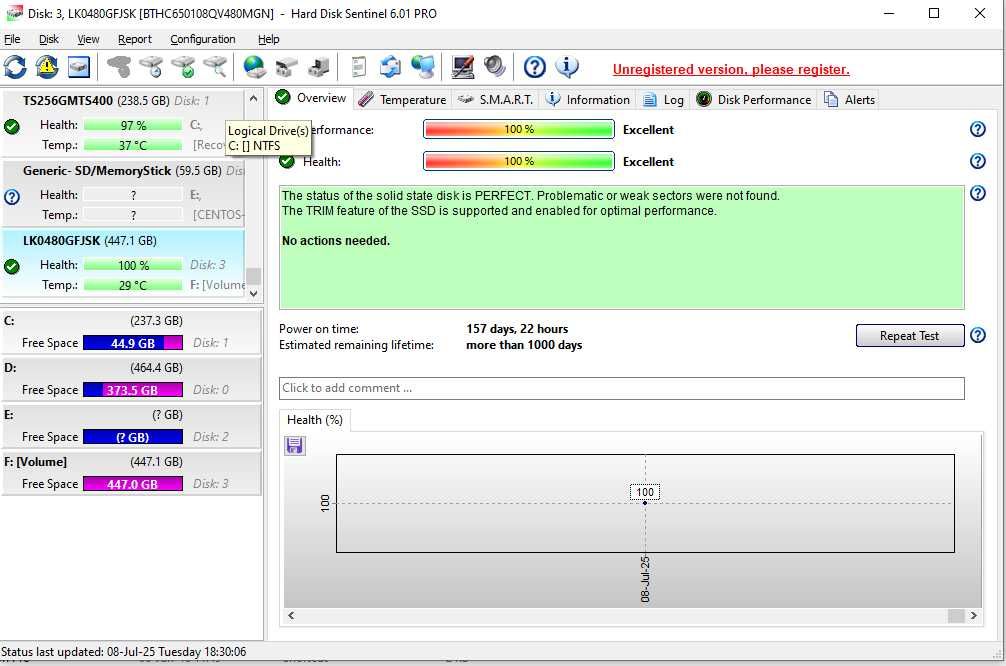
Task: Click help icon next to Health bar
Action: [x=977, y=161]
